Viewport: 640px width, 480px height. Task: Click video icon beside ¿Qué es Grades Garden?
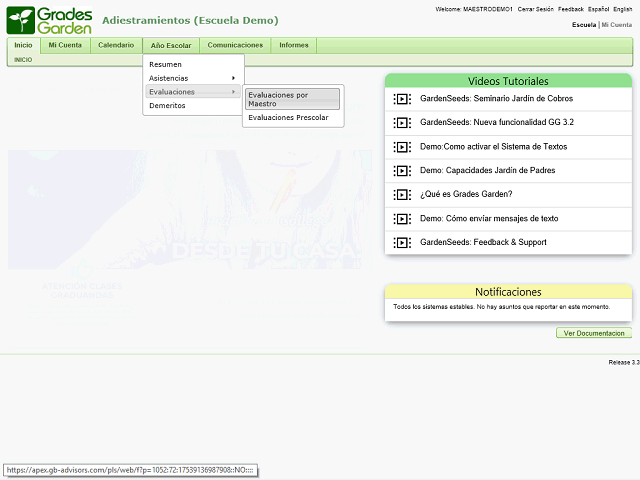pyautogui.click(x=402, y=195)
